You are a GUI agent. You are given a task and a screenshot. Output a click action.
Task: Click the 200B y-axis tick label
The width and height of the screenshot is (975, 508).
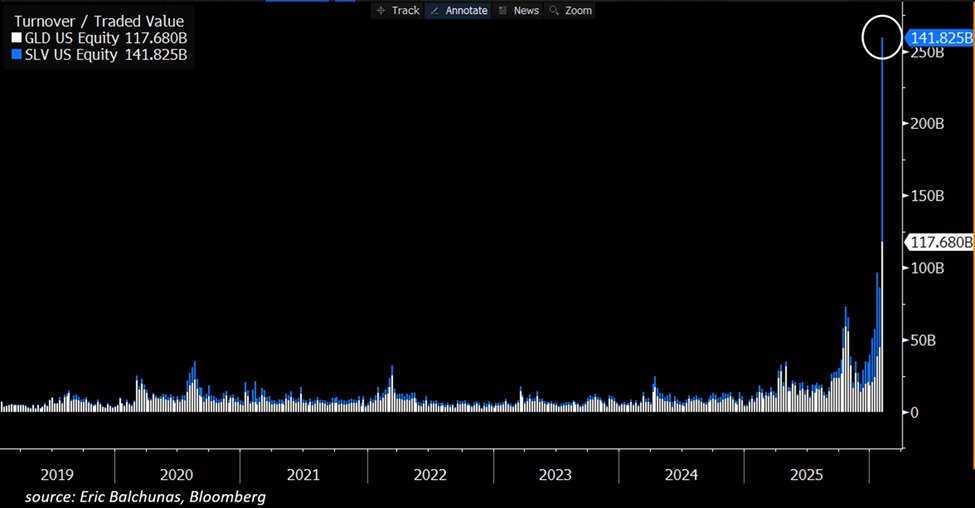[924, 123]
